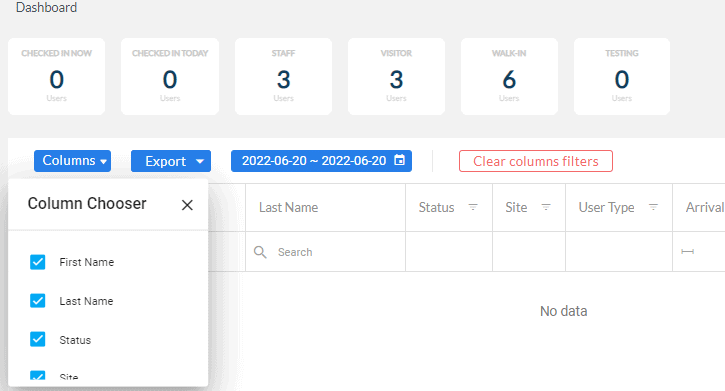Image resolution: width=725 pixels, height=391 pixels.
Task: Click the Status column filter icon
Action: 473,207
